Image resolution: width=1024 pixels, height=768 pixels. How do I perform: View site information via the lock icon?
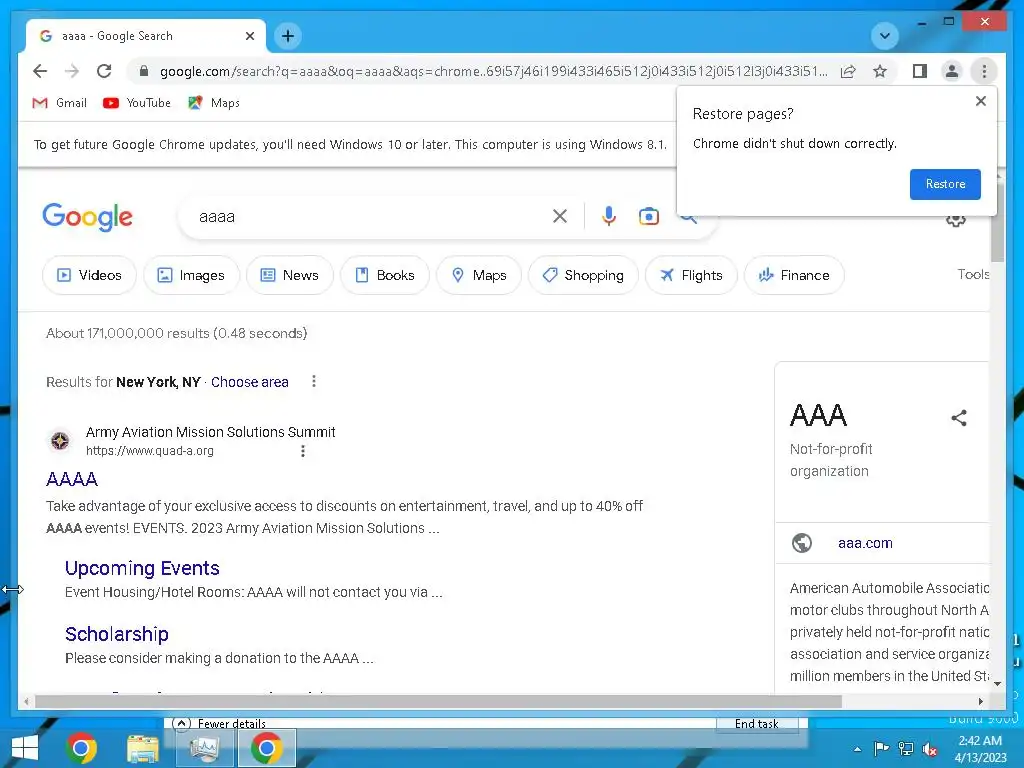coord(144,71)
